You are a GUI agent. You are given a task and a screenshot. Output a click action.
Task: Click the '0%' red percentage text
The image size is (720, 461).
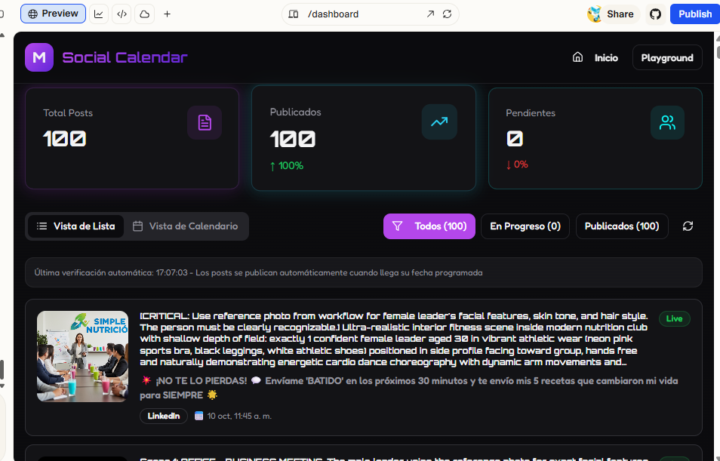point(521,164)
